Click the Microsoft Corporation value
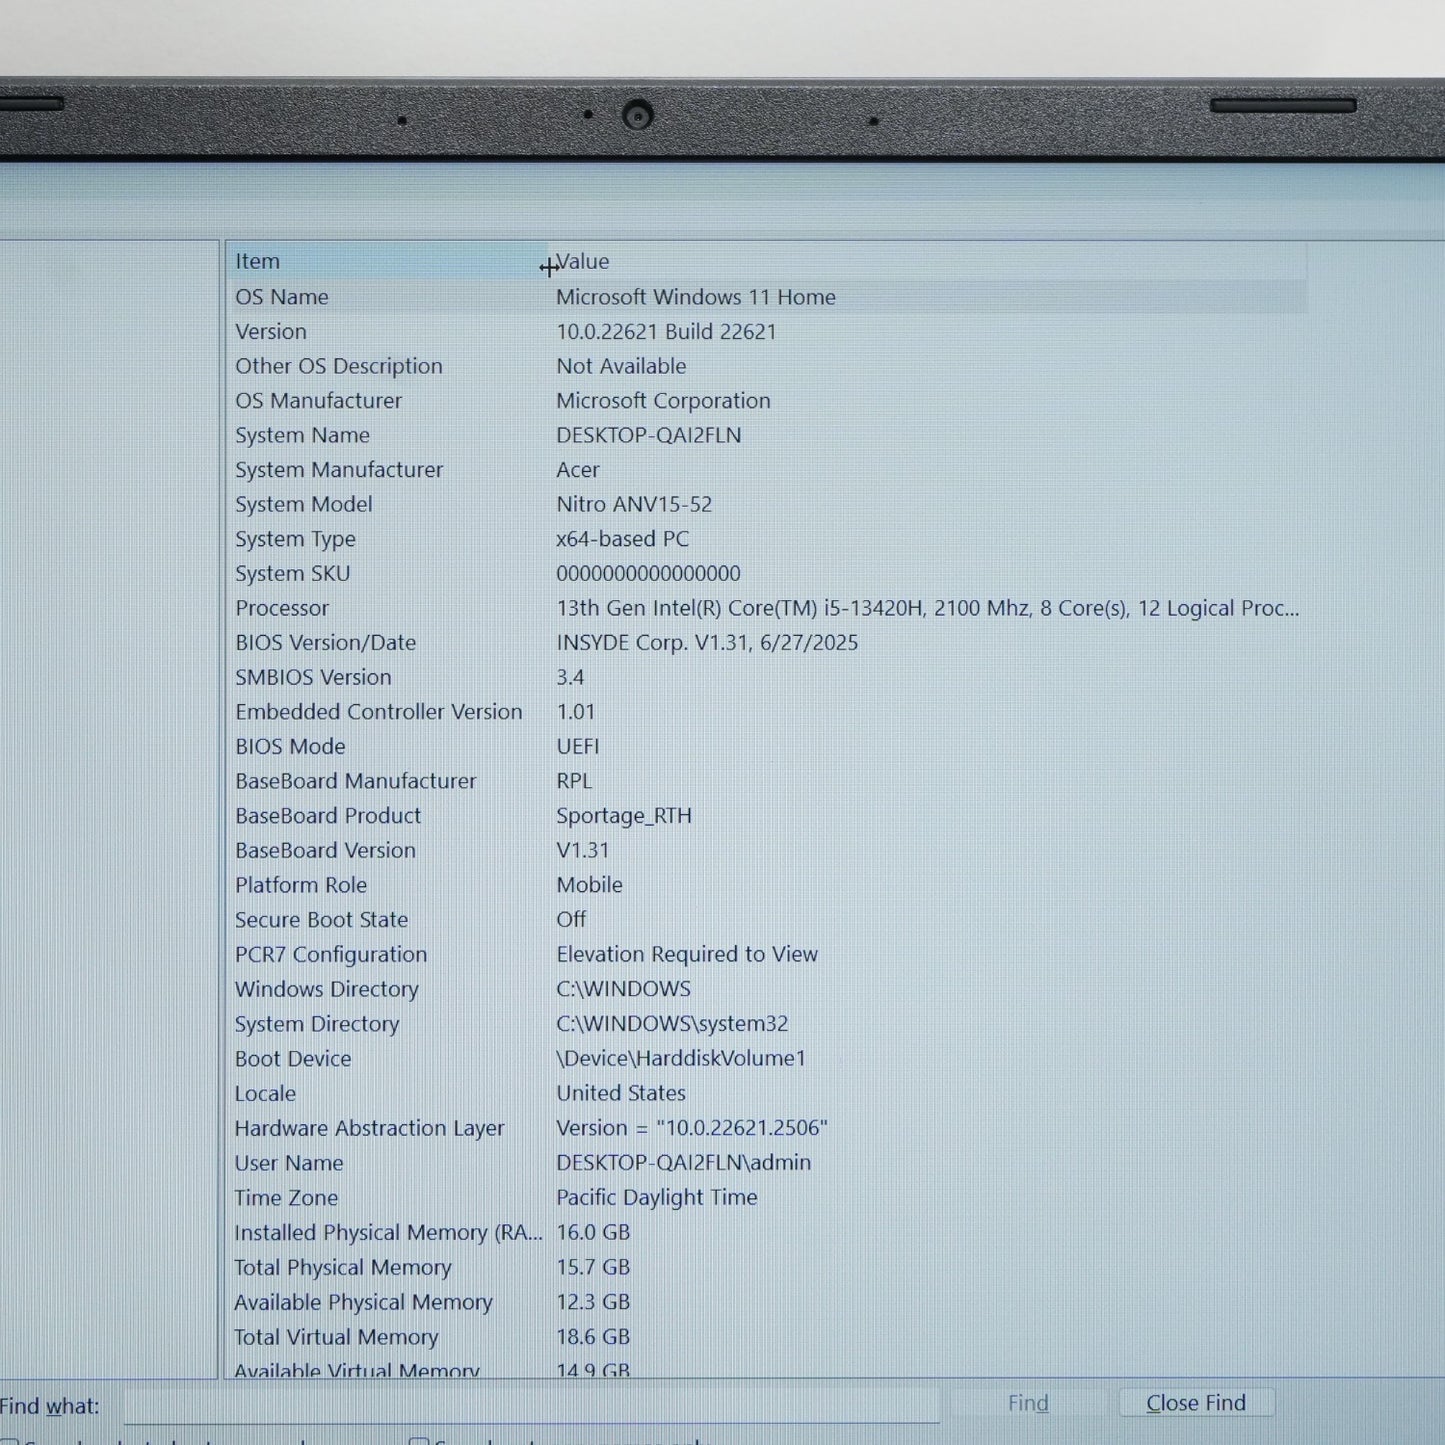Viewport: 1445px width, 1445px height. [663, 401]
